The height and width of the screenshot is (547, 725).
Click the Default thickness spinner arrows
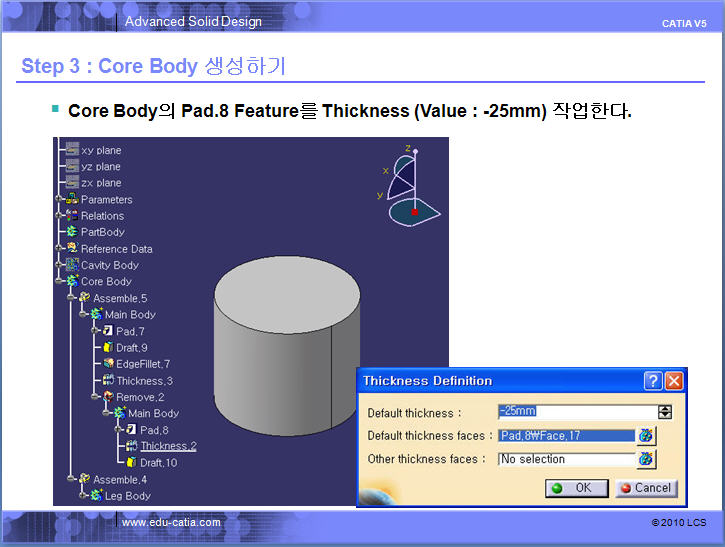[664, 412]
